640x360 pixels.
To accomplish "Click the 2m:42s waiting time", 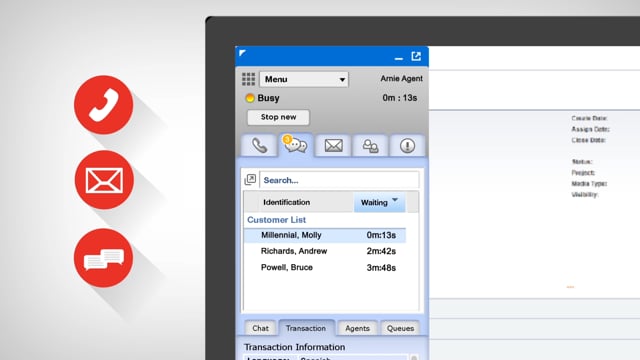I will pos(381,251).
